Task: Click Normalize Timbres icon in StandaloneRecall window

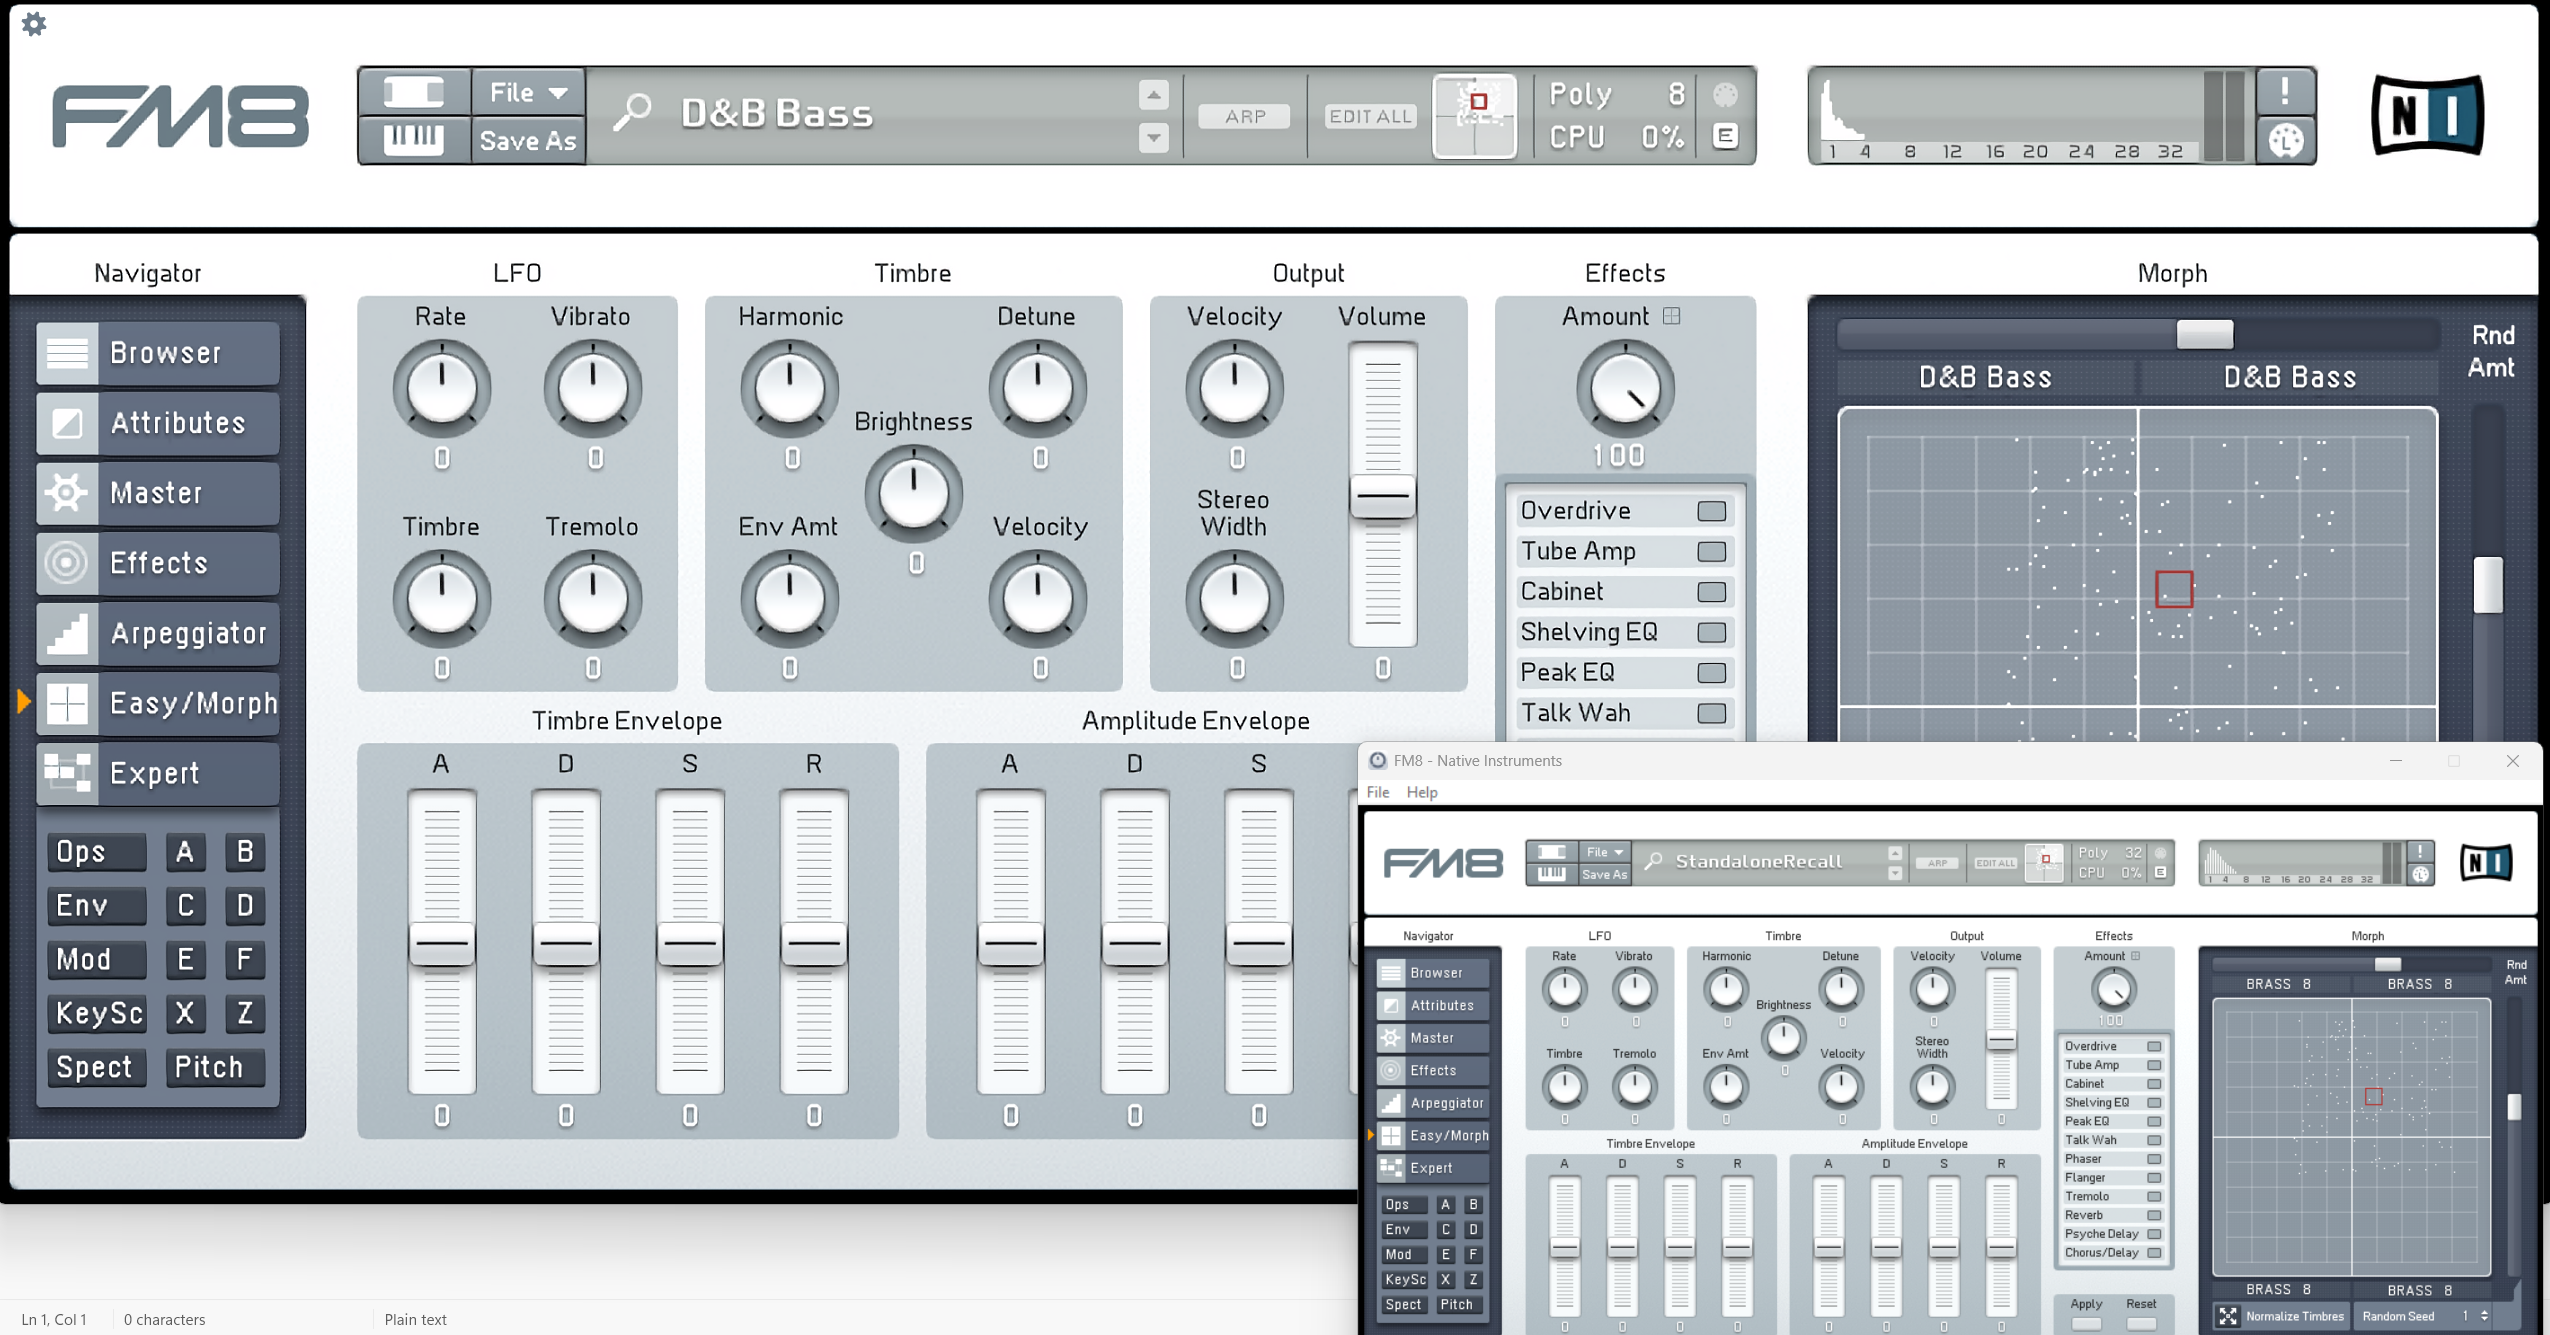Action: click(2227, 1316)
